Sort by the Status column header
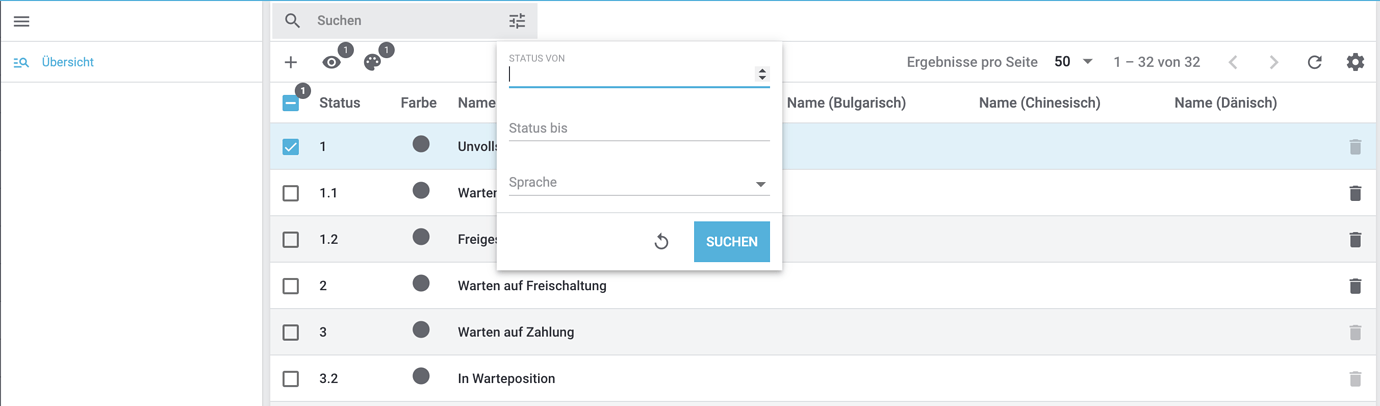Screen dimensions: 1380x406 339,103
